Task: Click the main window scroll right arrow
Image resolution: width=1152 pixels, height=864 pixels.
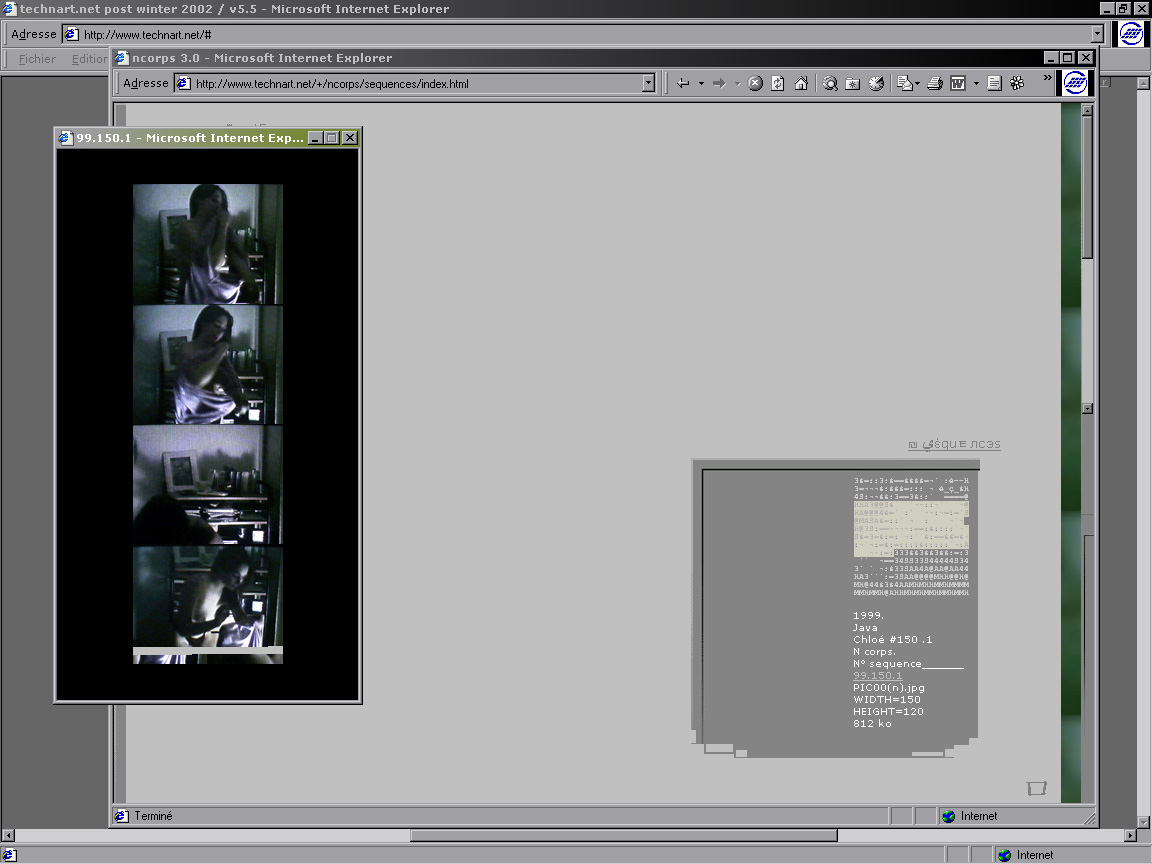Action: click(x=1131, y=835)
